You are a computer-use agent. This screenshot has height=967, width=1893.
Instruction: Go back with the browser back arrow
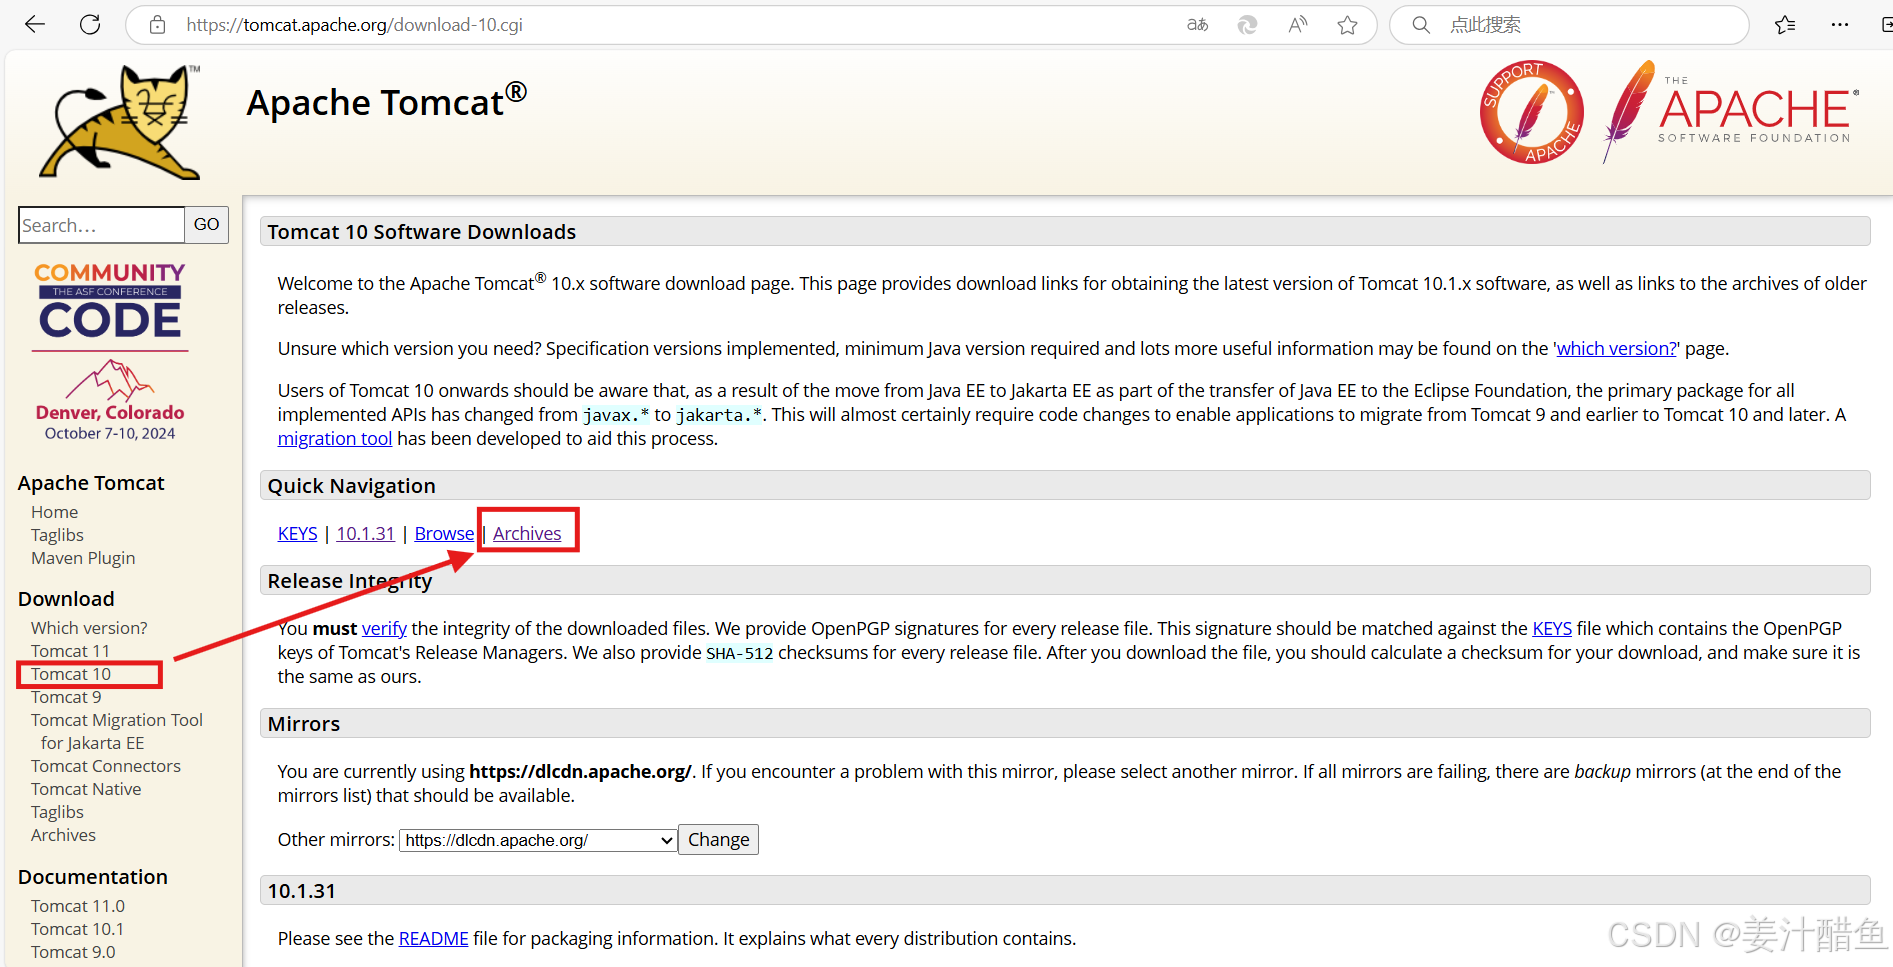[x=35, y=24]
